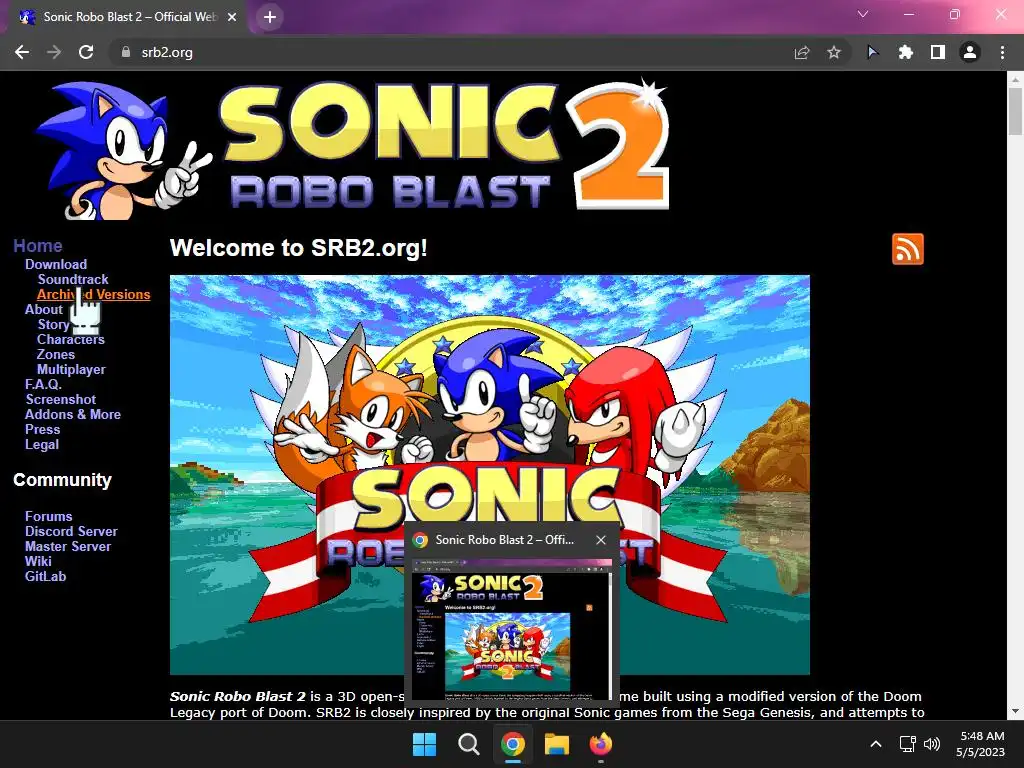Open the Archived Versions link
The image size is (1024, 768).
93,295
